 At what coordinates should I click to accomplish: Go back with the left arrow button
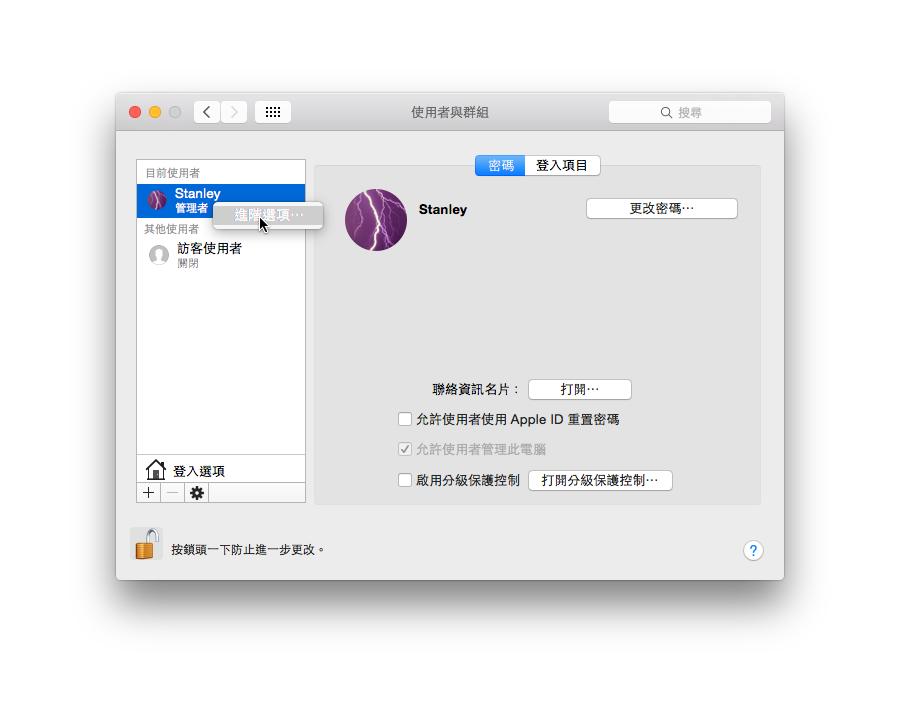click(x=207, y=112)
